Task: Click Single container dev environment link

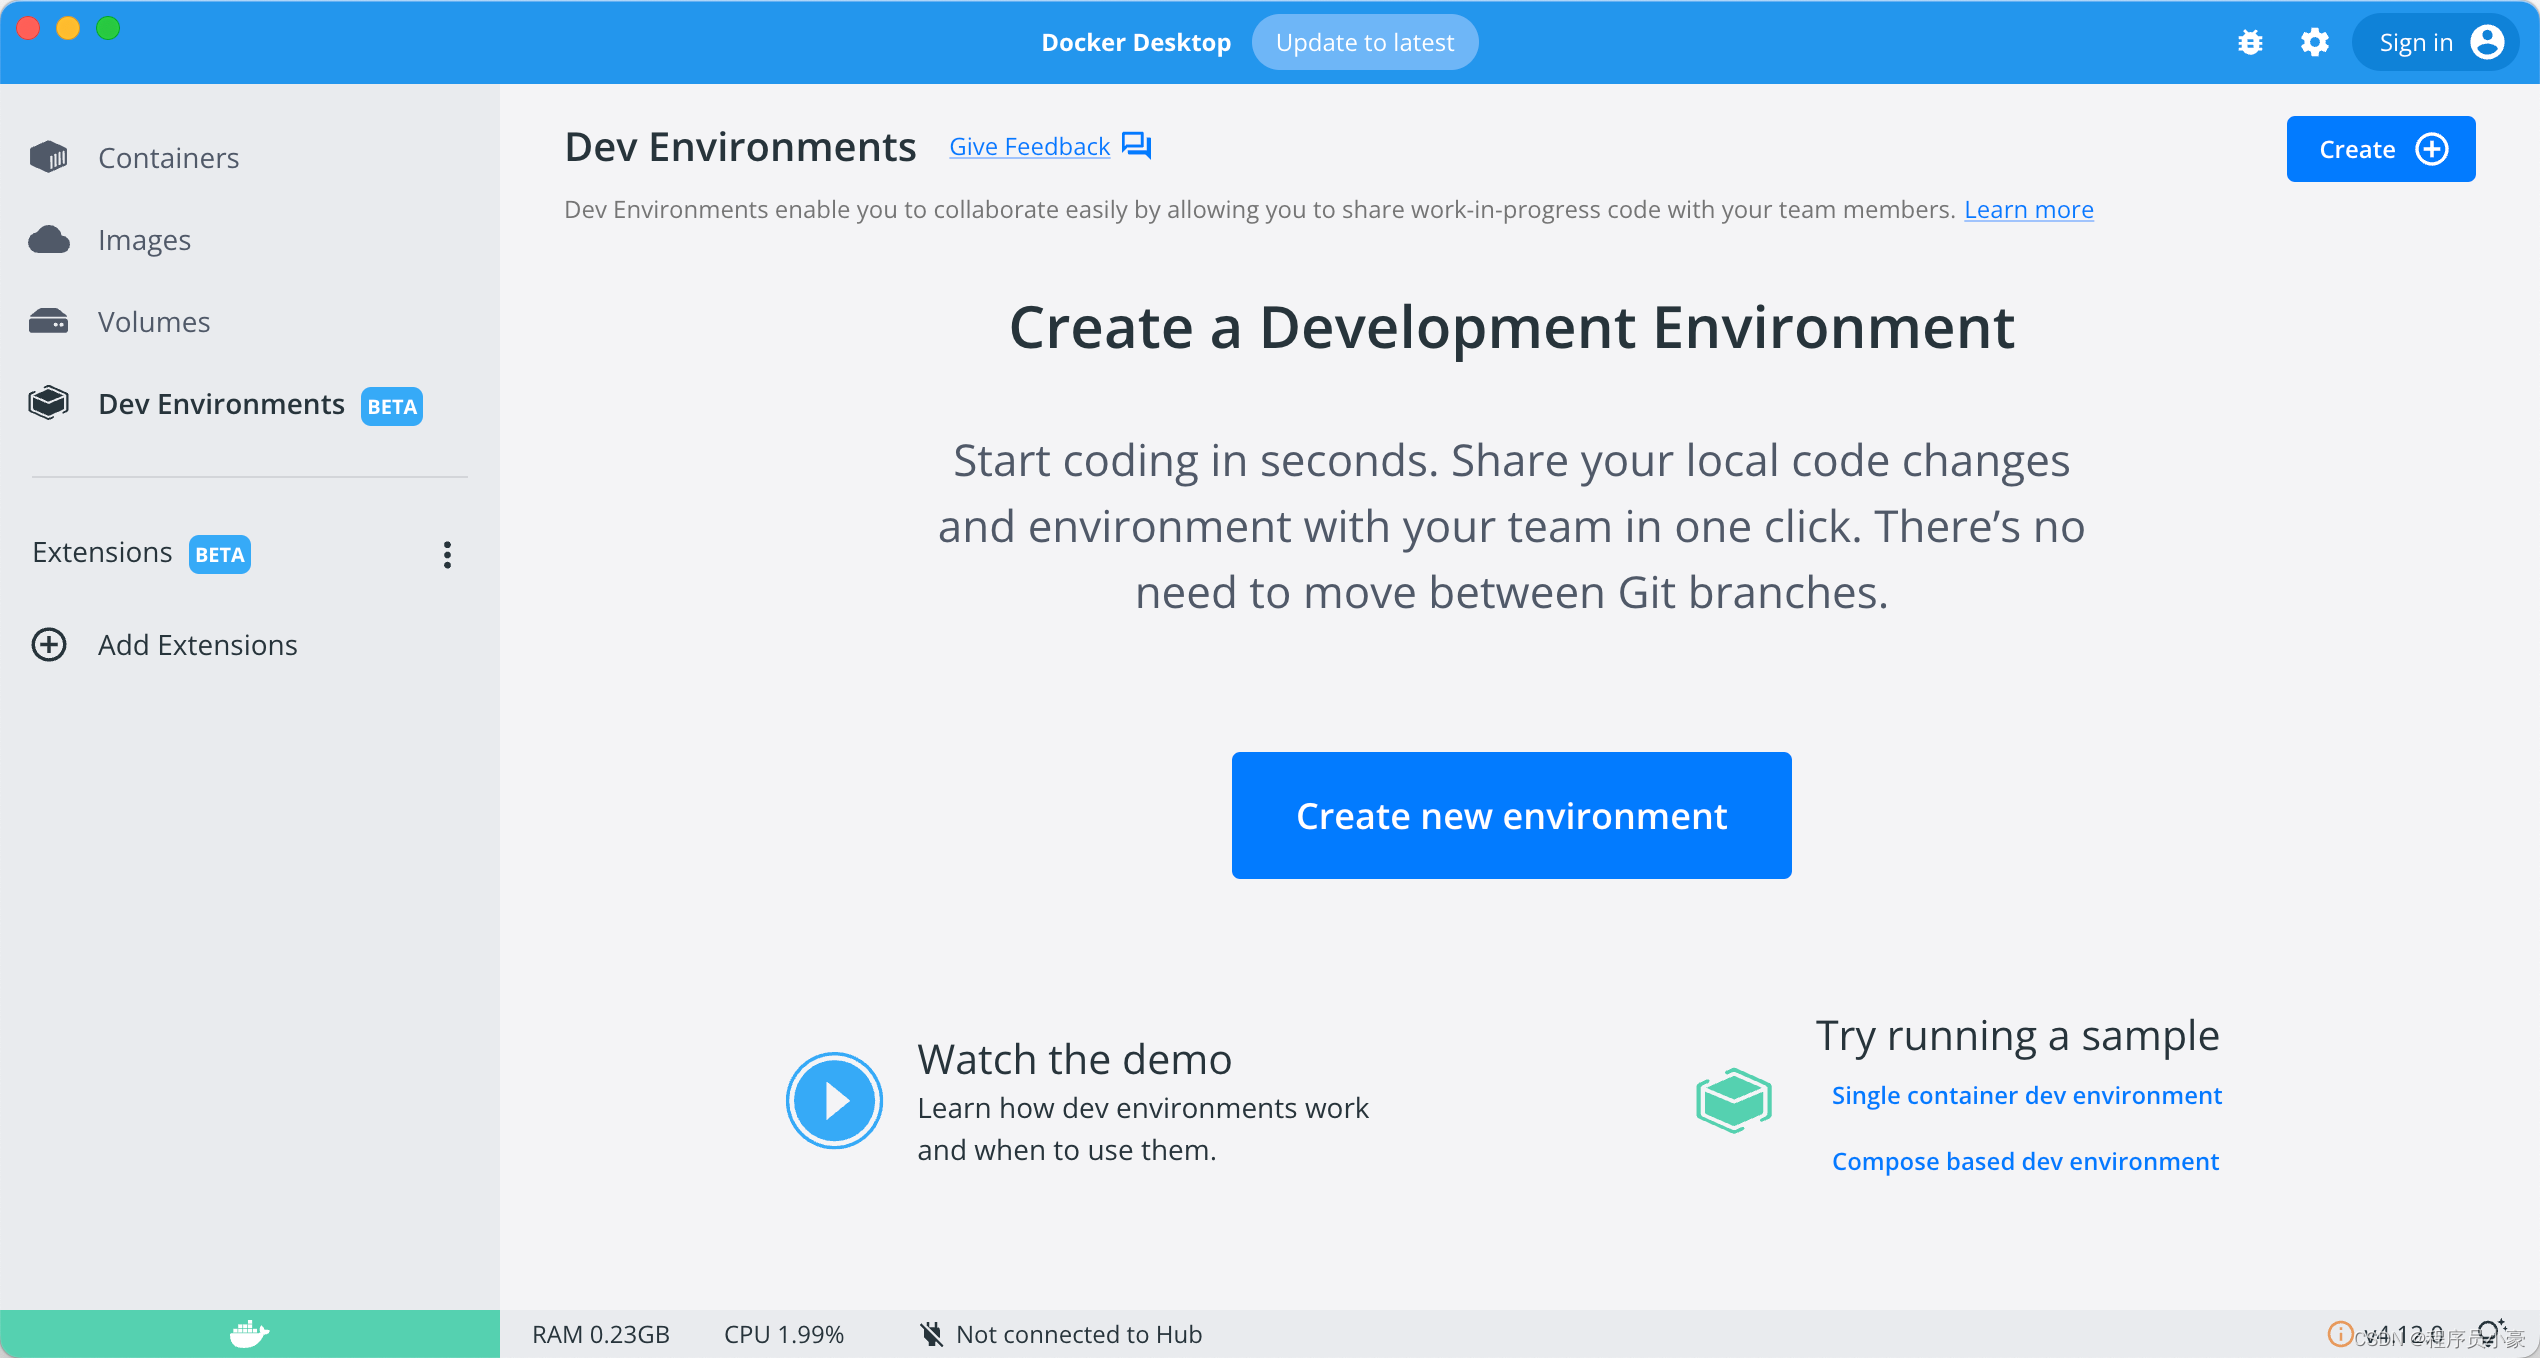Action: (x=2026, y=1095)
